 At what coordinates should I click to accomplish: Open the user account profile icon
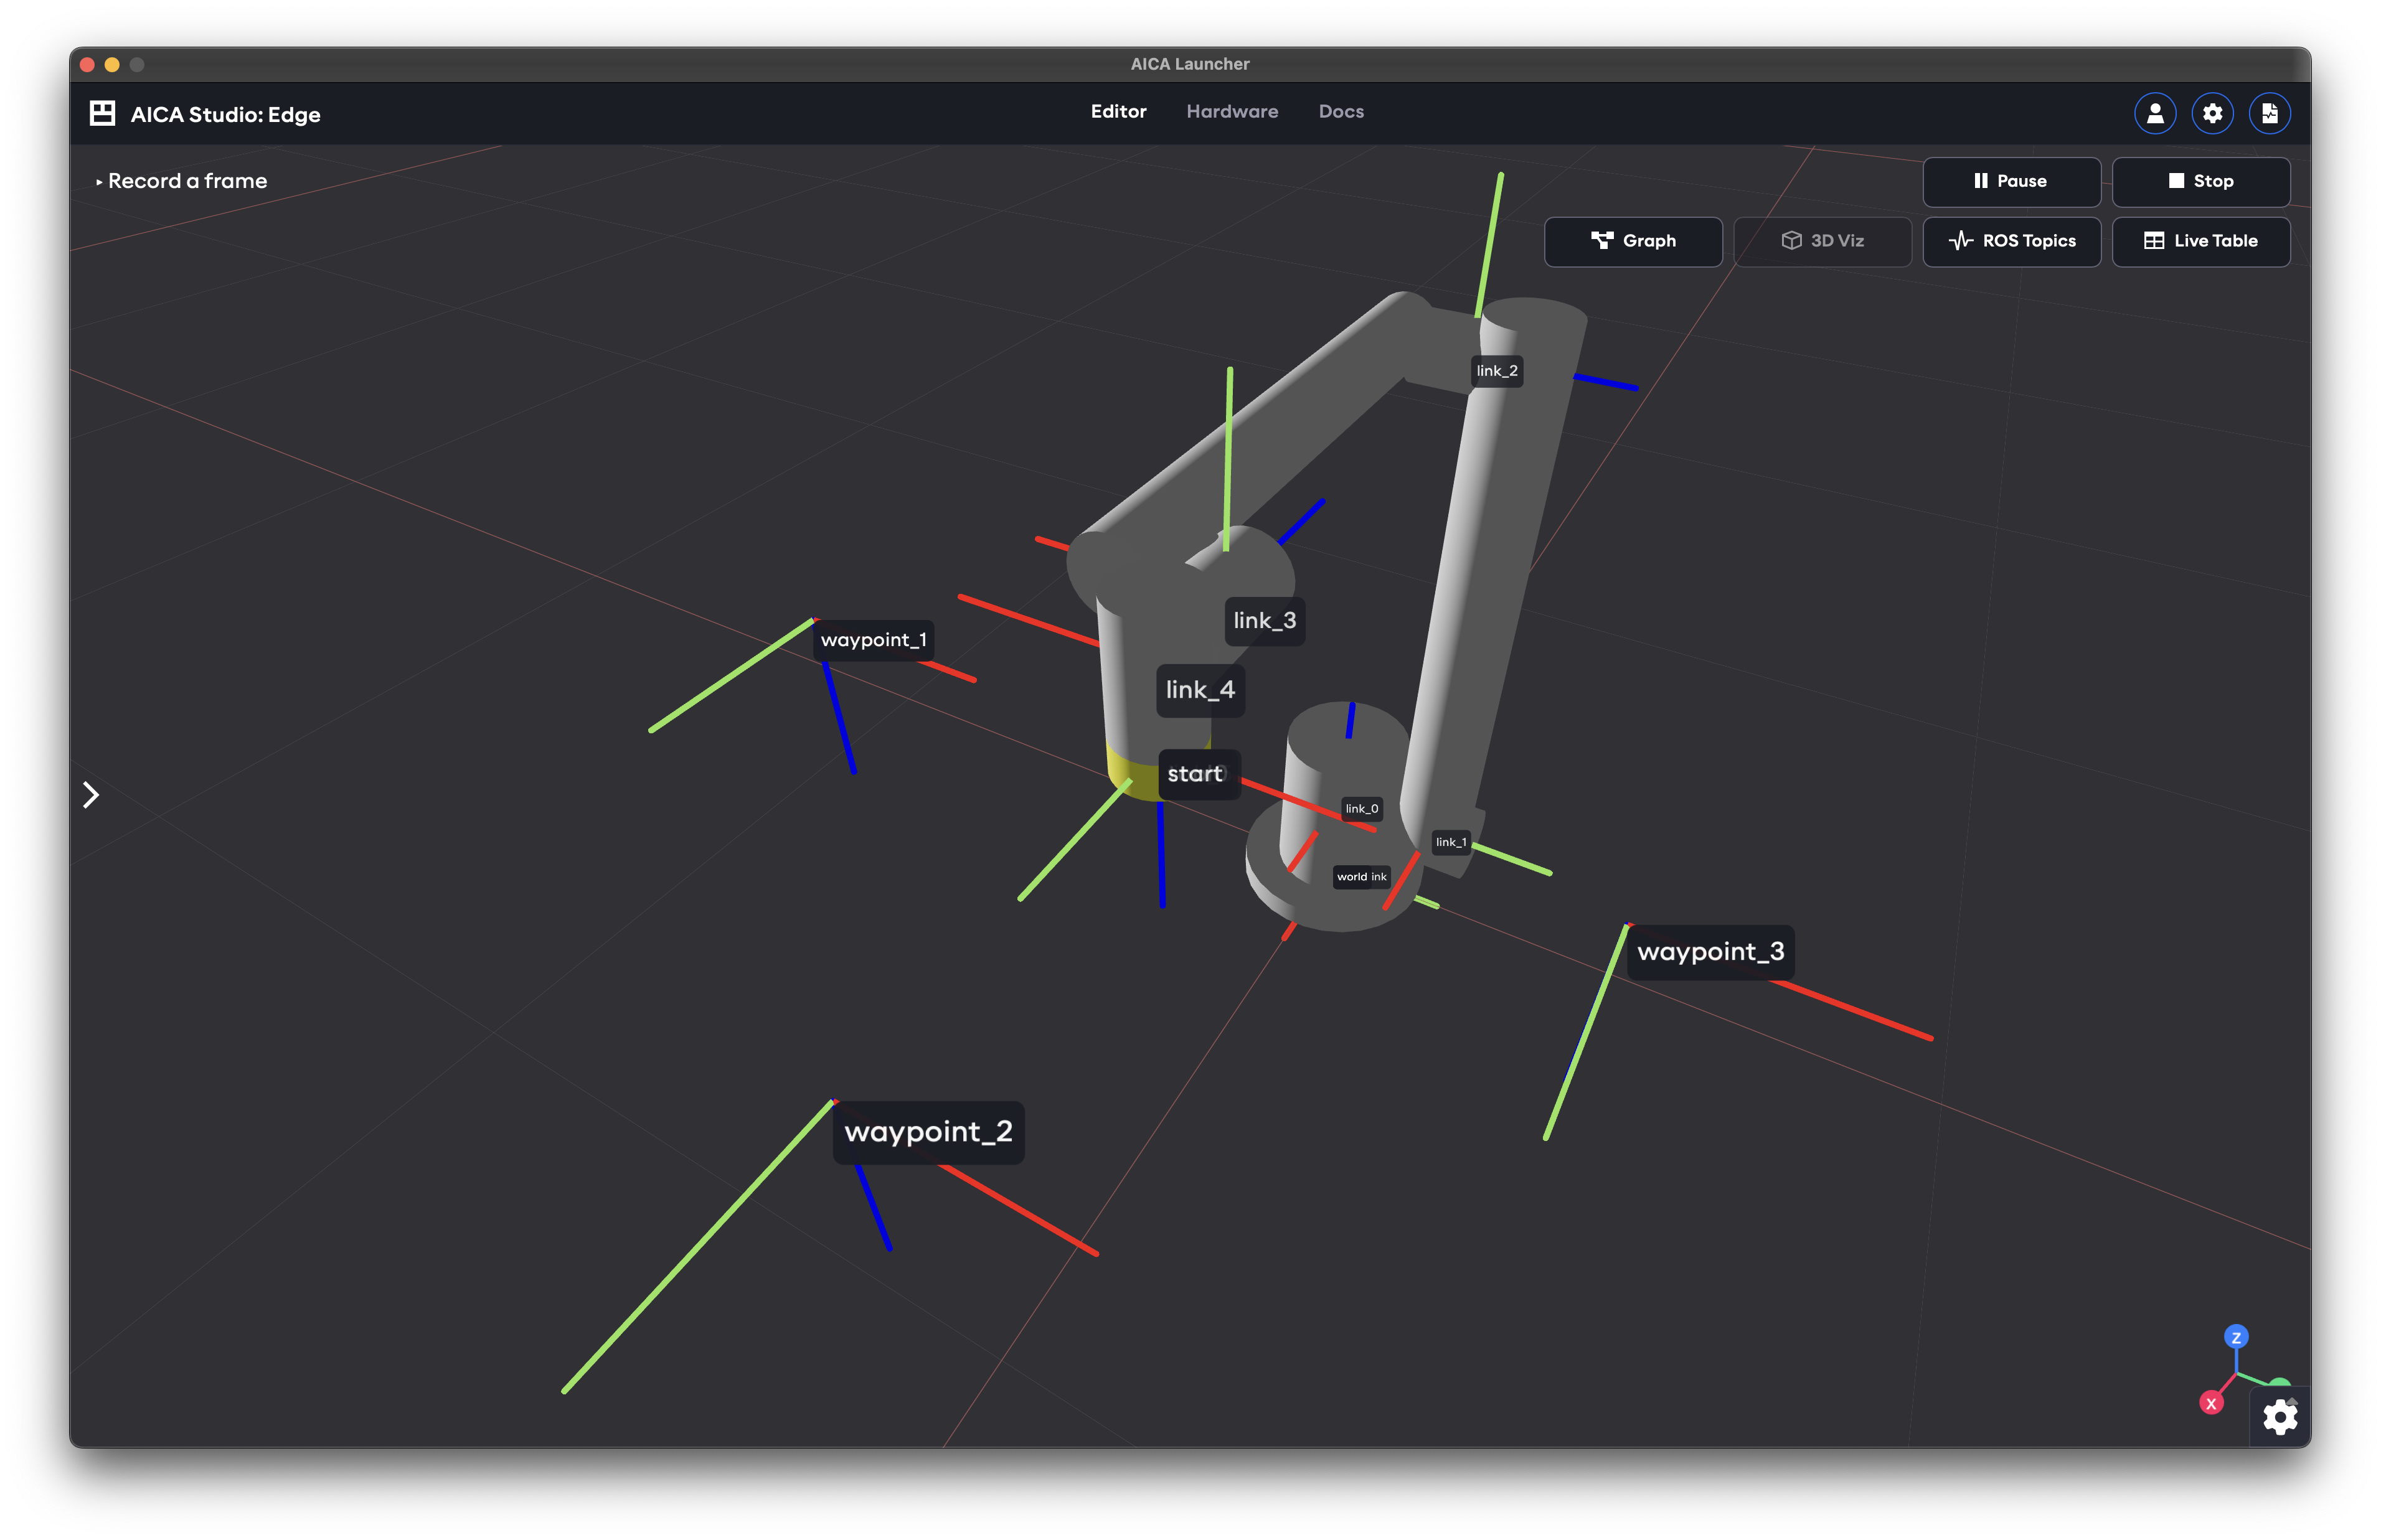coord(2155,113)
